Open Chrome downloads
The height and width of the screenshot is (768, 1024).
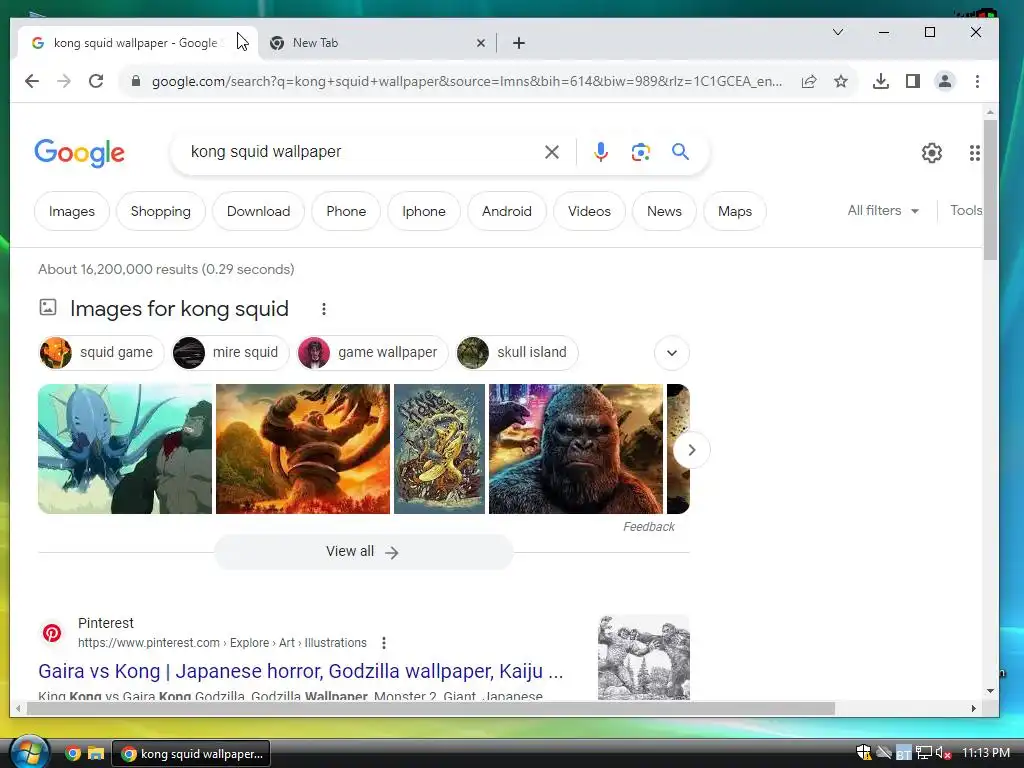coord(880,81)
